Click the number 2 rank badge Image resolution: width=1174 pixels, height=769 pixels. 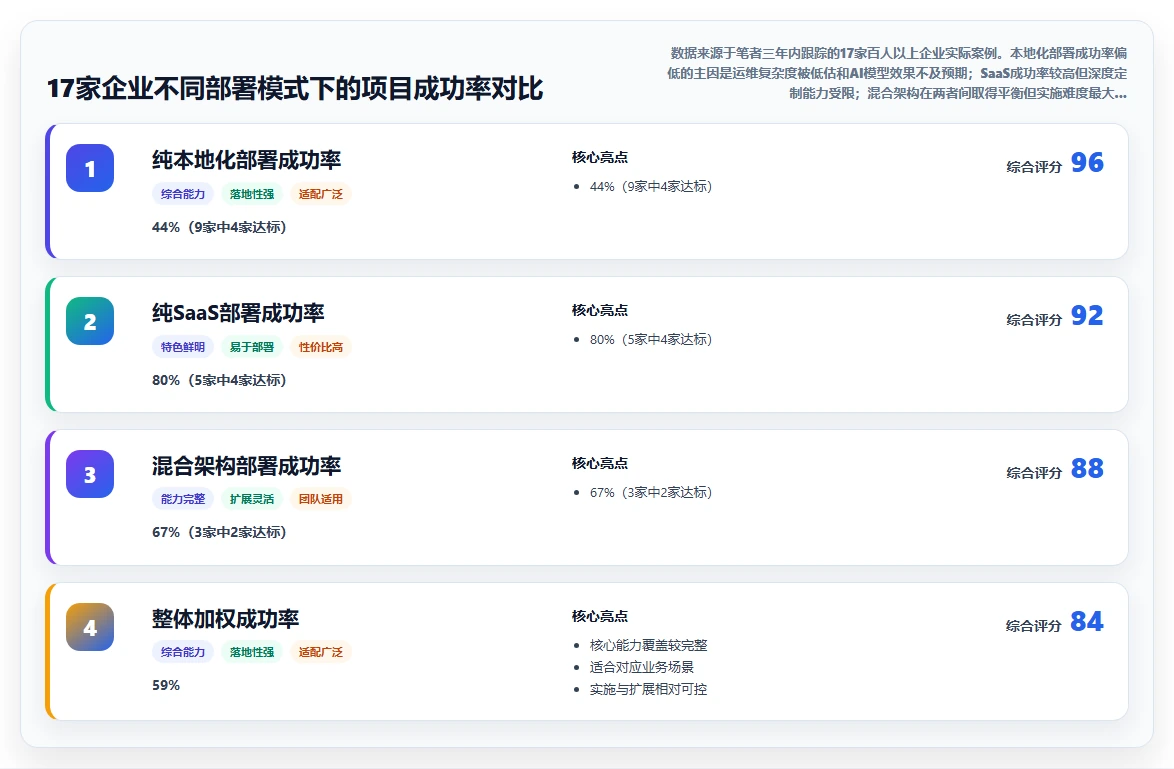(x=90, y=321)
